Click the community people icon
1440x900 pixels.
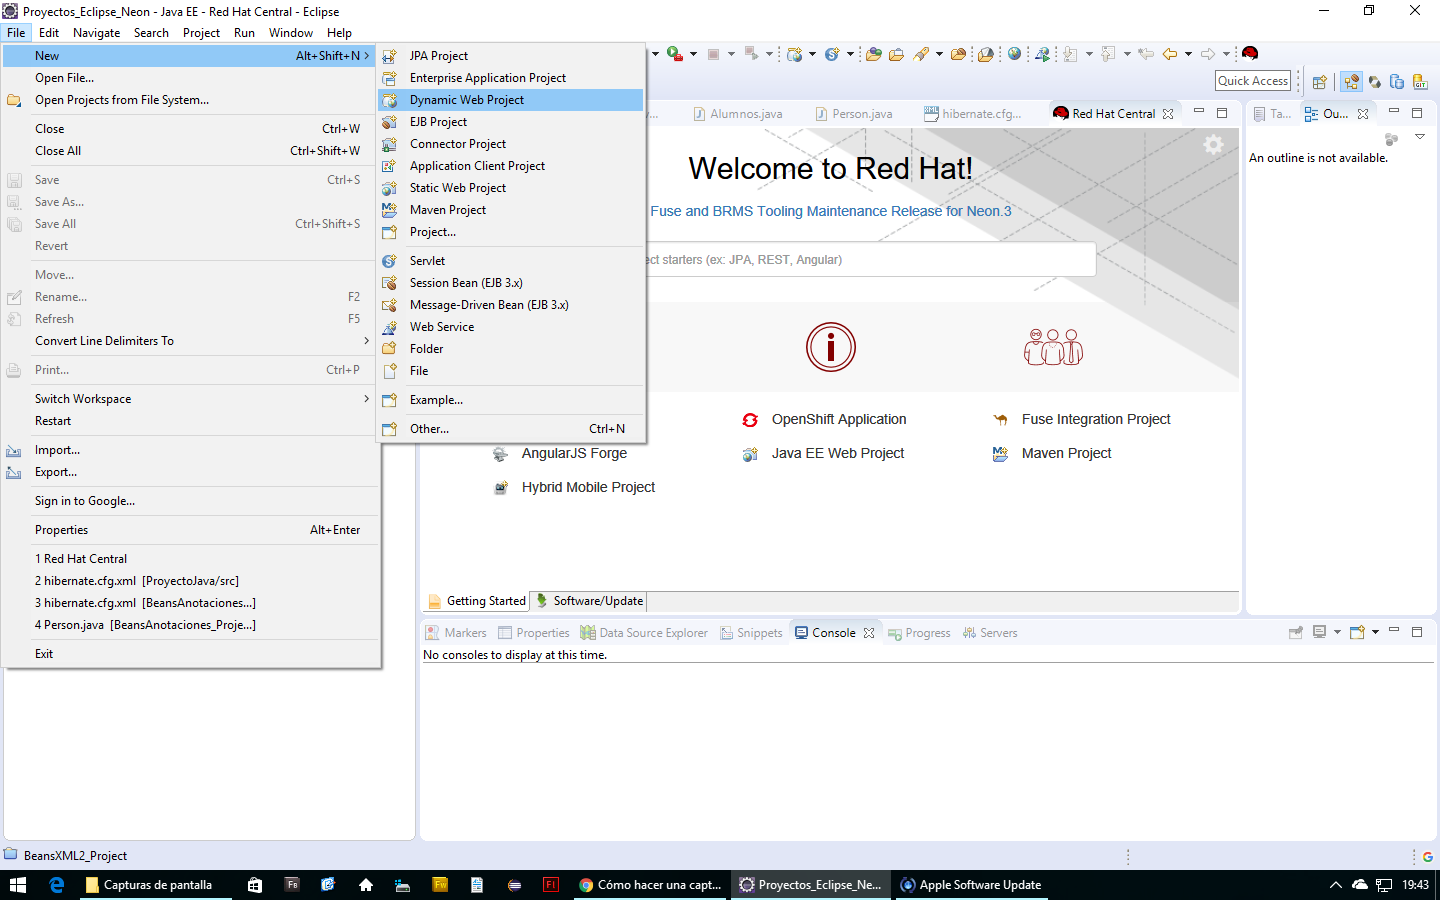point(1053,347)
